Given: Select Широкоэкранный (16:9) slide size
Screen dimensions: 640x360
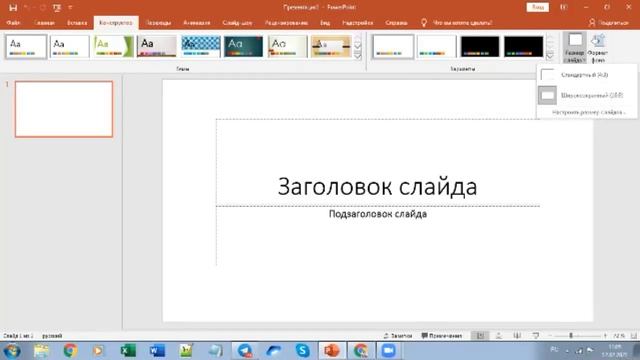Looking at the screenshot, I should [587, 95].
